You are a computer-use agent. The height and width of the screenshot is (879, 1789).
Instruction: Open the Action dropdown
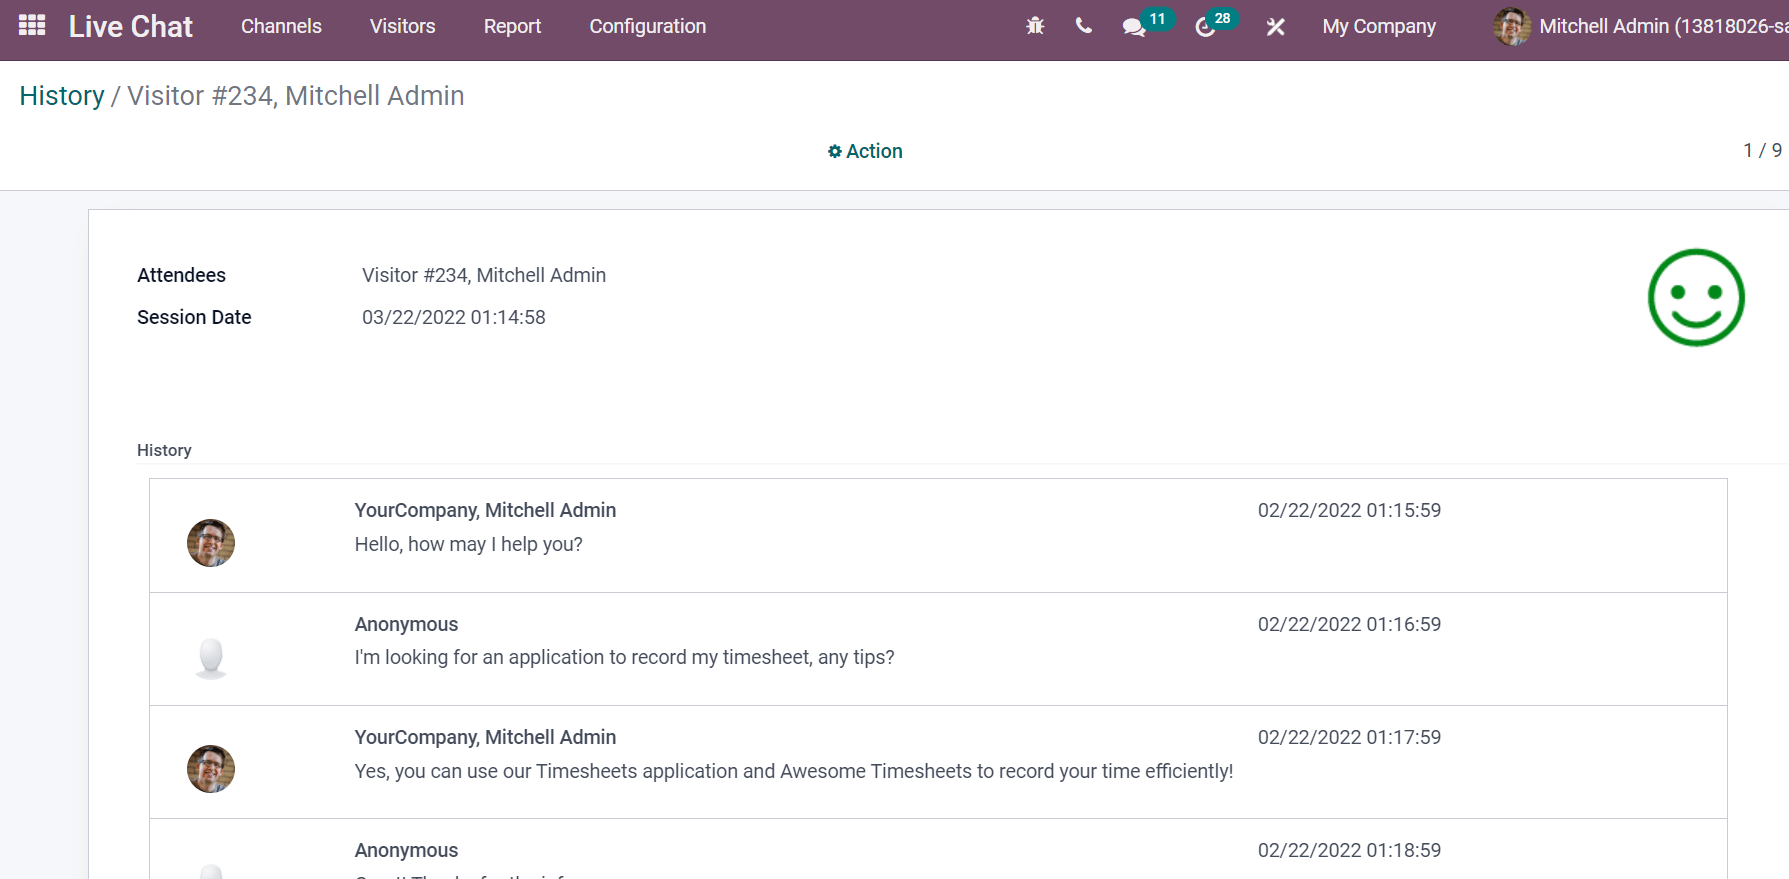point(865,151)
